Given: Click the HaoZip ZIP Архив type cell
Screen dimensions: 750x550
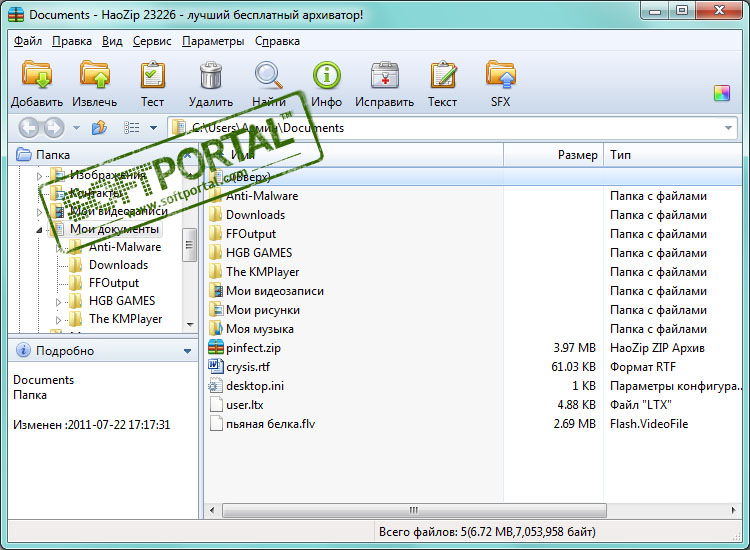Looking at the screenshot, I should (657, 348).
